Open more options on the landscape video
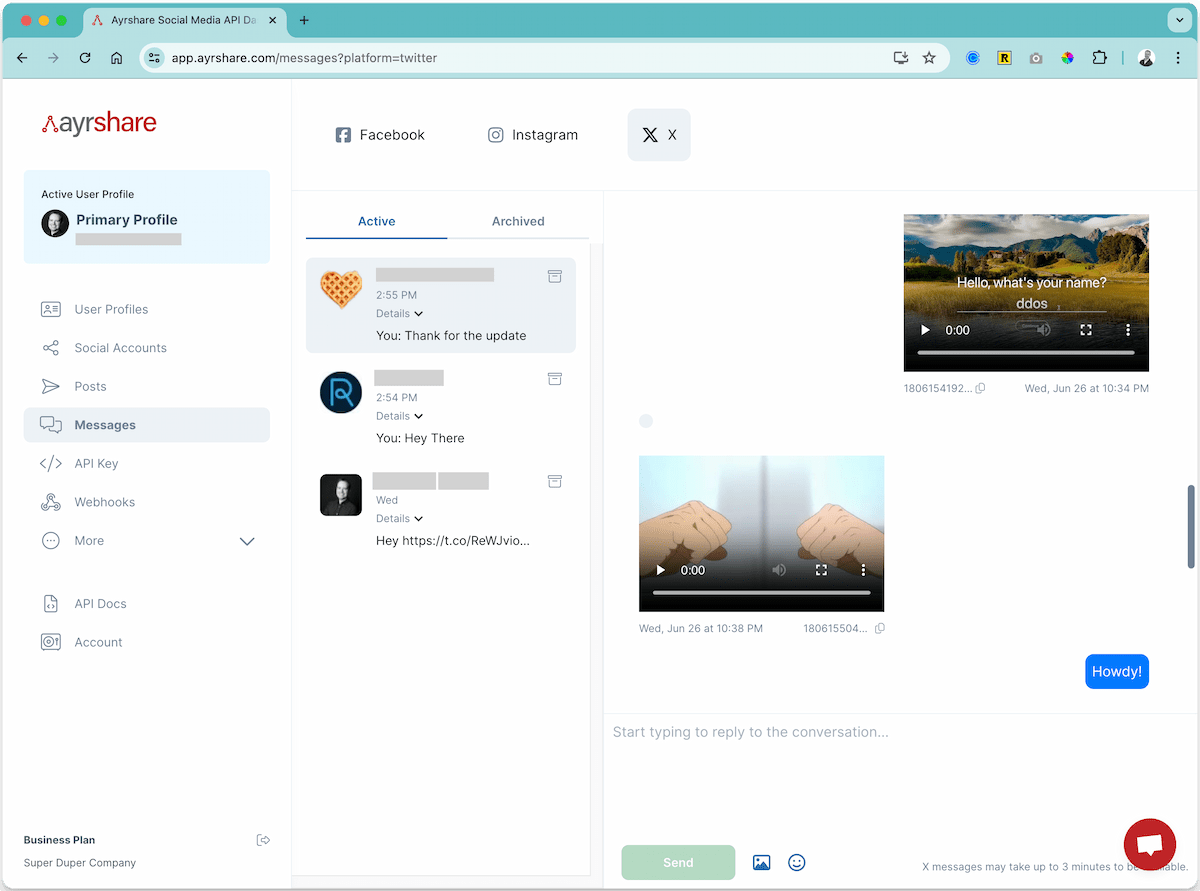This screenshot has width=1200, height=891. pyautogui.click(x=1128, y=330)
